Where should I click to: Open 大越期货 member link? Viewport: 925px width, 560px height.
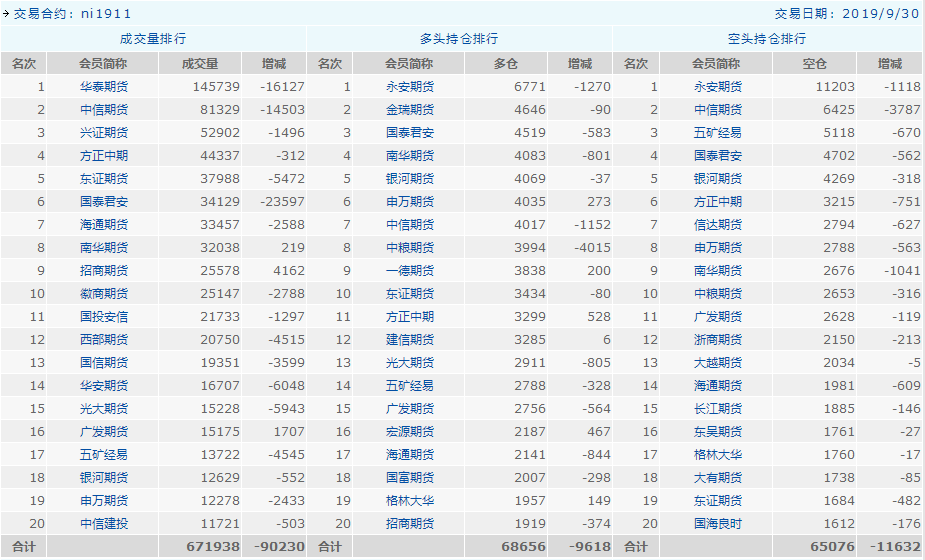point(717,363)
